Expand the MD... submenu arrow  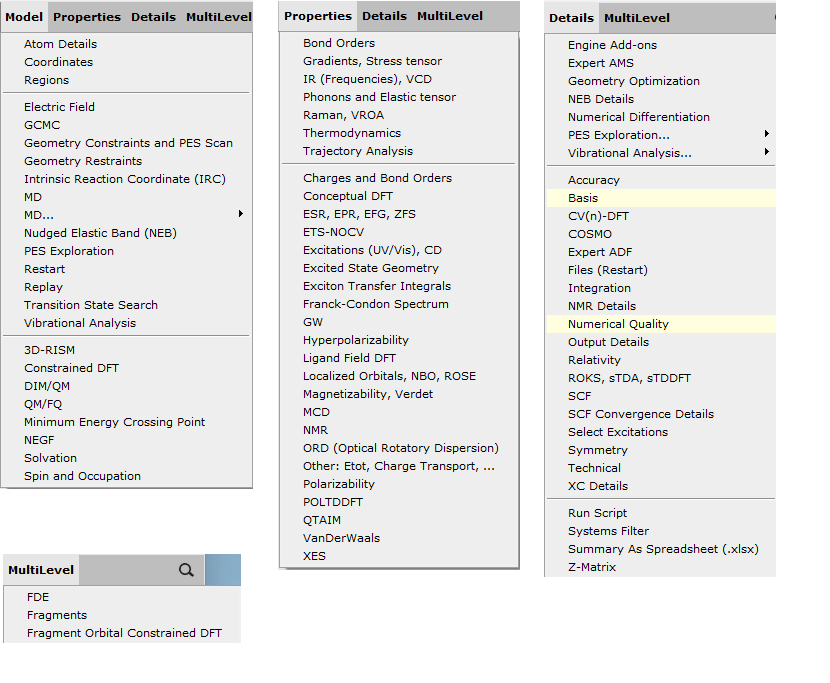click(240, 215)
